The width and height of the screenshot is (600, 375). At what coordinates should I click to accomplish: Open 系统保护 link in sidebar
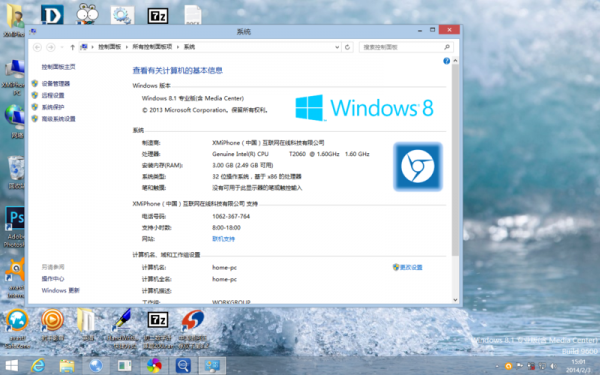point(53,107)
